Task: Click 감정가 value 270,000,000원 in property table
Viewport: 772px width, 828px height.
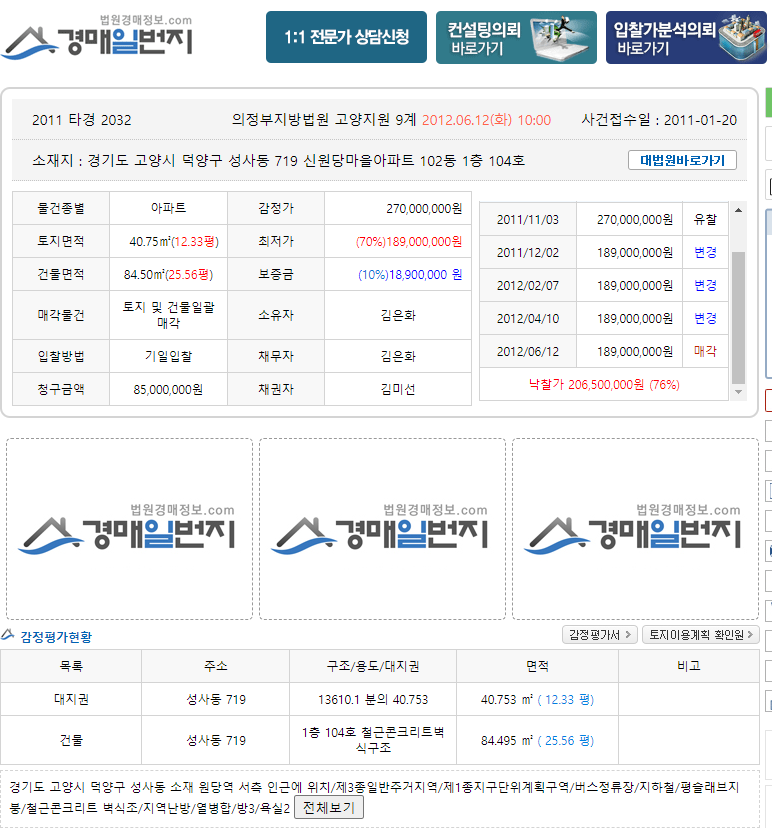Action: click(424, 209)
